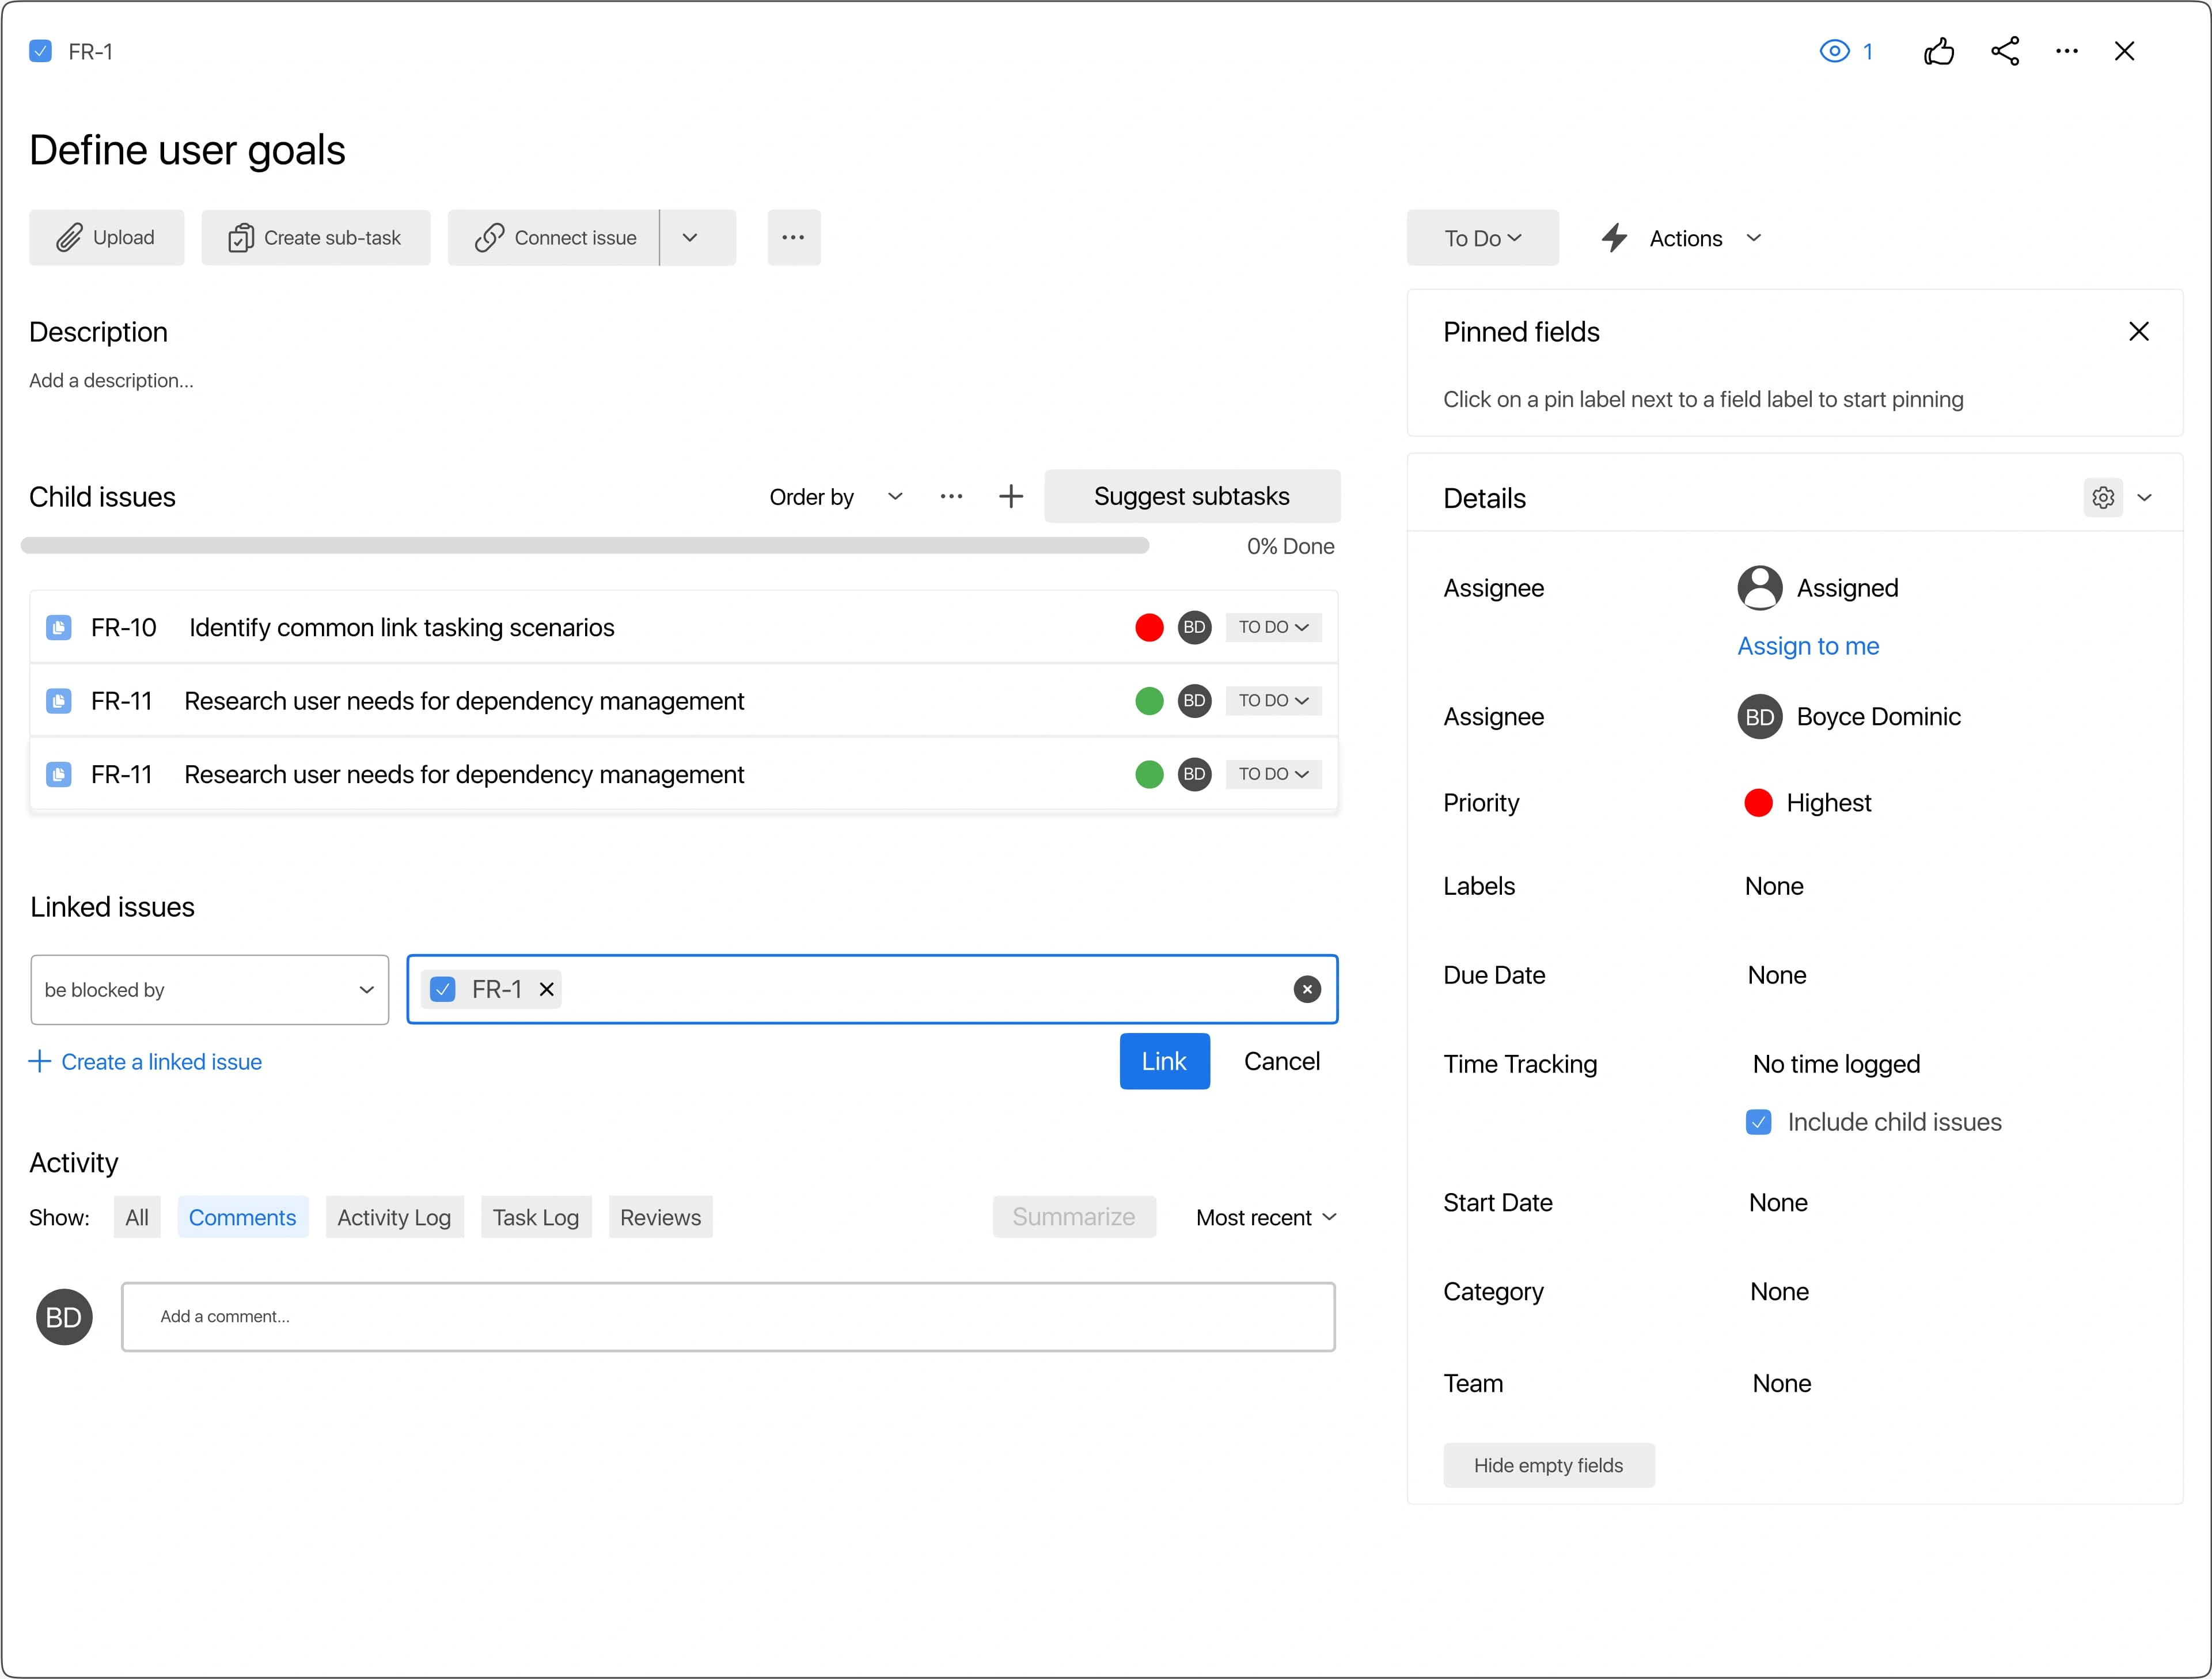Click the red priority dot on FR-10
Screen dimensions: 2212x1679
click(1149, 628)
